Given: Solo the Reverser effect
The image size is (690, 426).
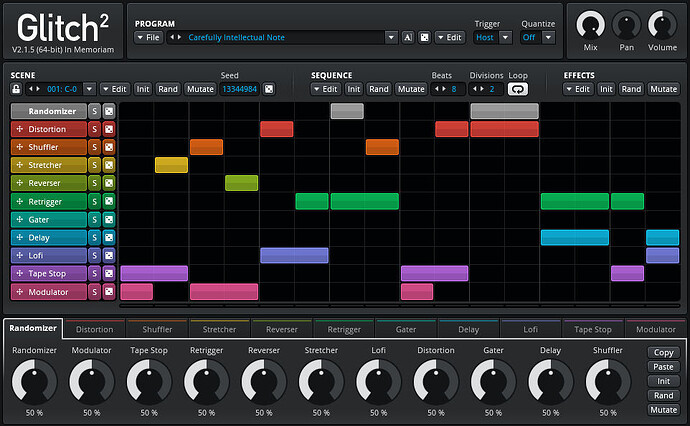Looking at the screenshot, I should click(x=94, y=183).
